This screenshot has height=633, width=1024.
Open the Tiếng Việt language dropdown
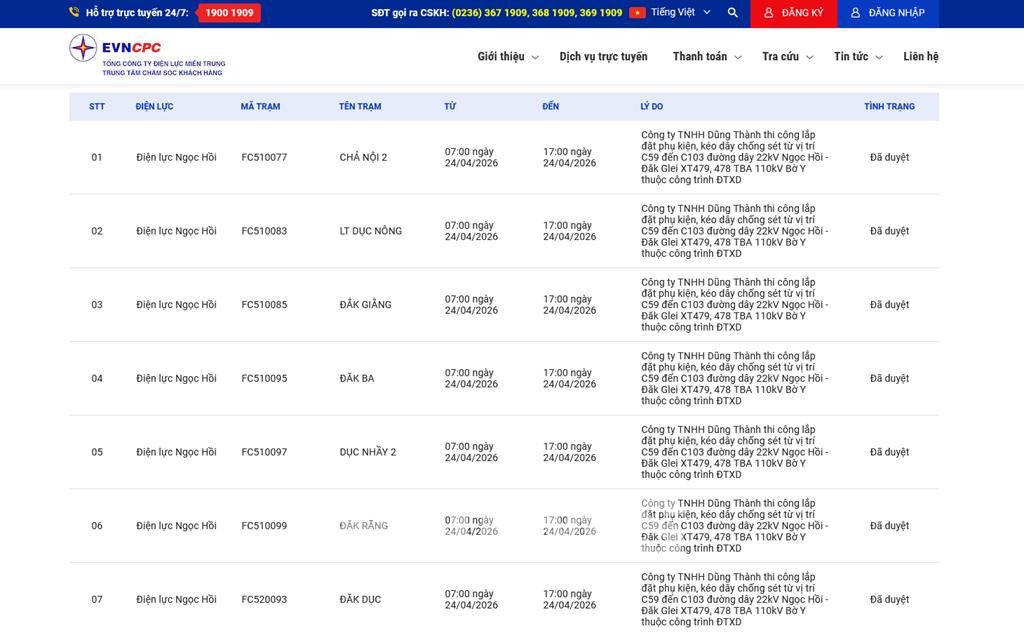[680, 13]
